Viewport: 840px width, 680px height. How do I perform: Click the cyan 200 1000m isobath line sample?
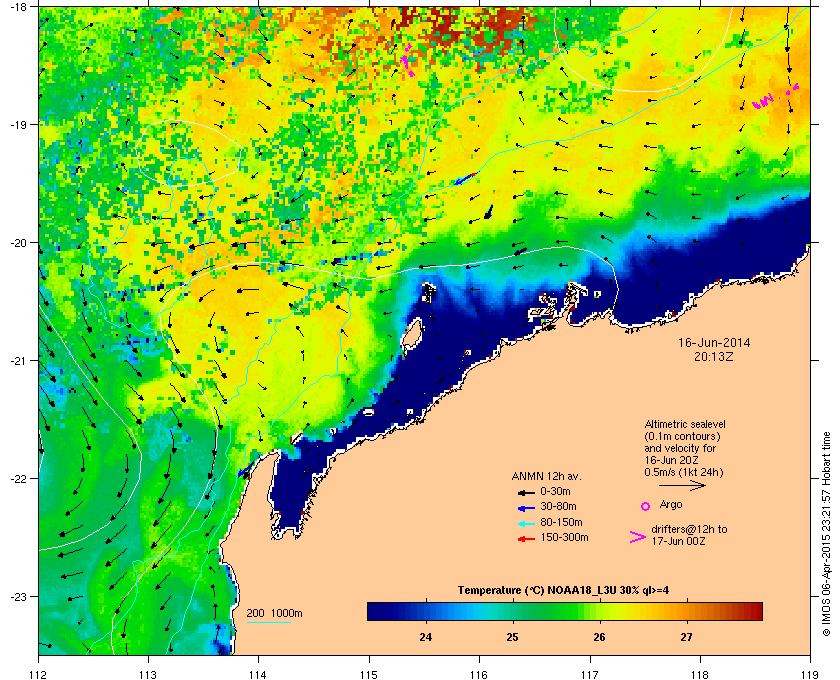pos(268,622)
